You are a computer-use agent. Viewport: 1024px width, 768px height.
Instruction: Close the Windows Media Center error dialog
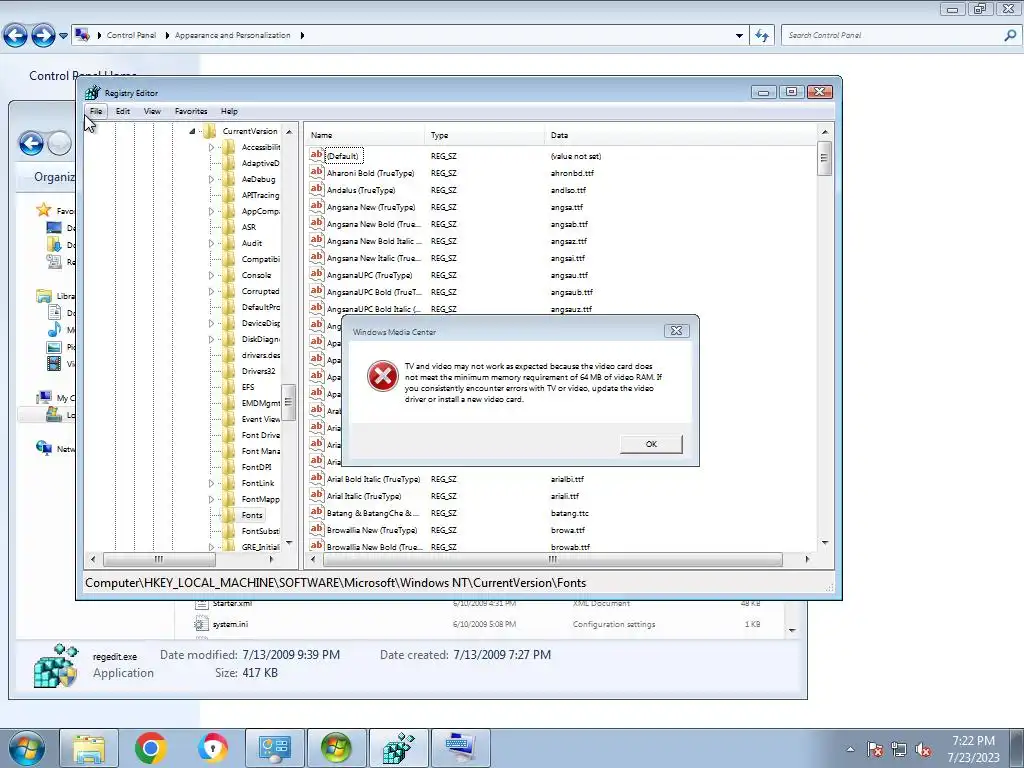(677, 331)
